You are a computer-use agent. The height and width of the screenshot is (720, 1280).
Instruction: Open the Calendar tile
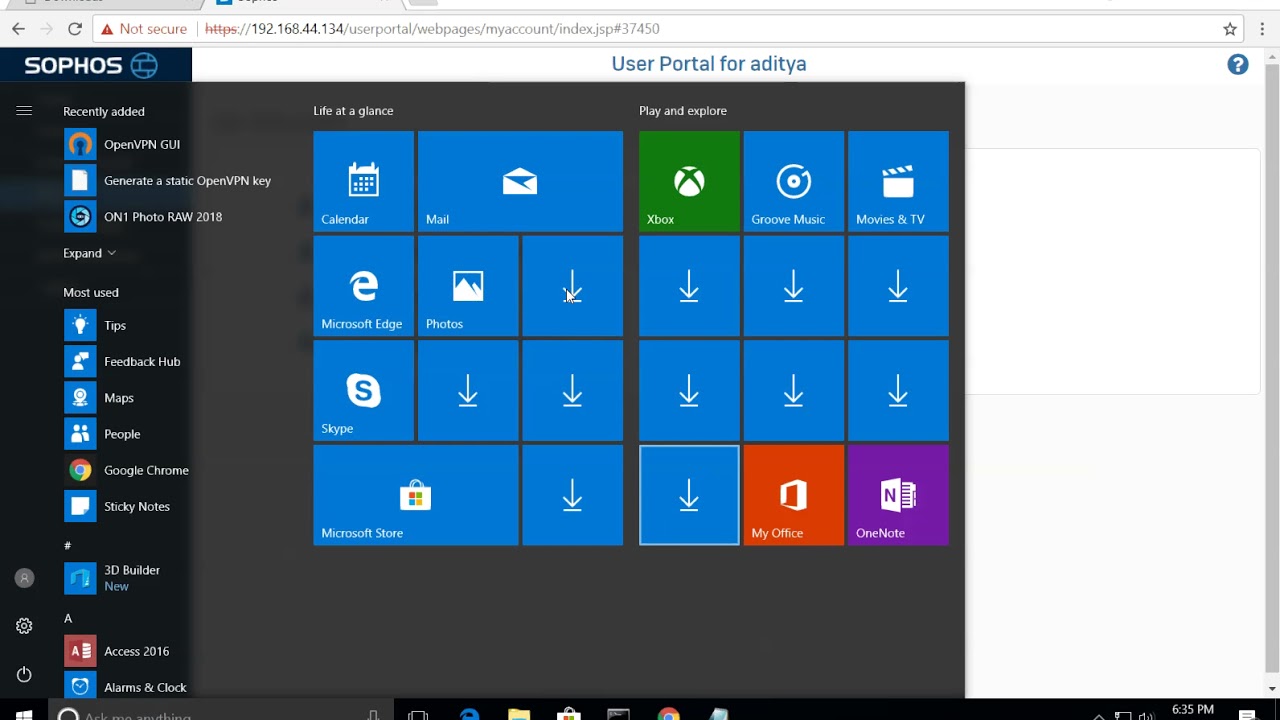pyautogui.click(x=363, y=181)
